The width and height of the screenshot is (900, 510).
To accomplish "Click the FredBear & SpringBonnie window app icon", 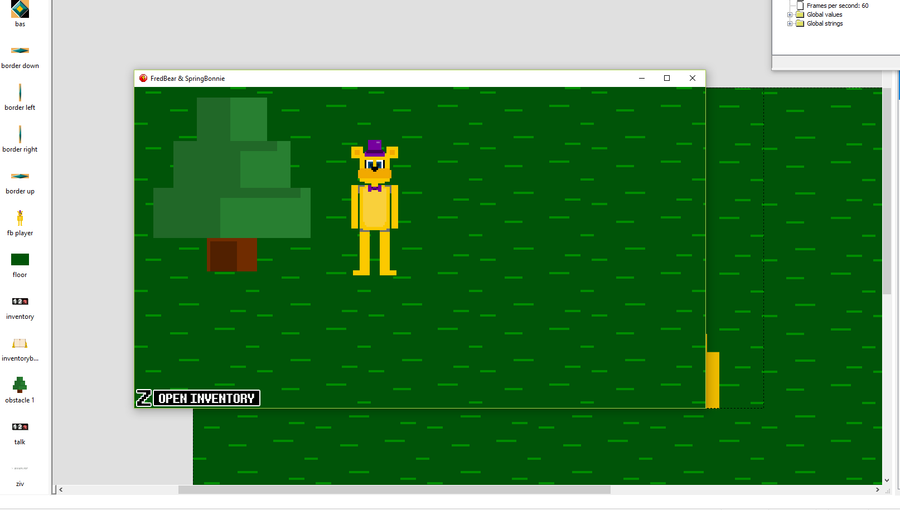I will pos(143,78).
